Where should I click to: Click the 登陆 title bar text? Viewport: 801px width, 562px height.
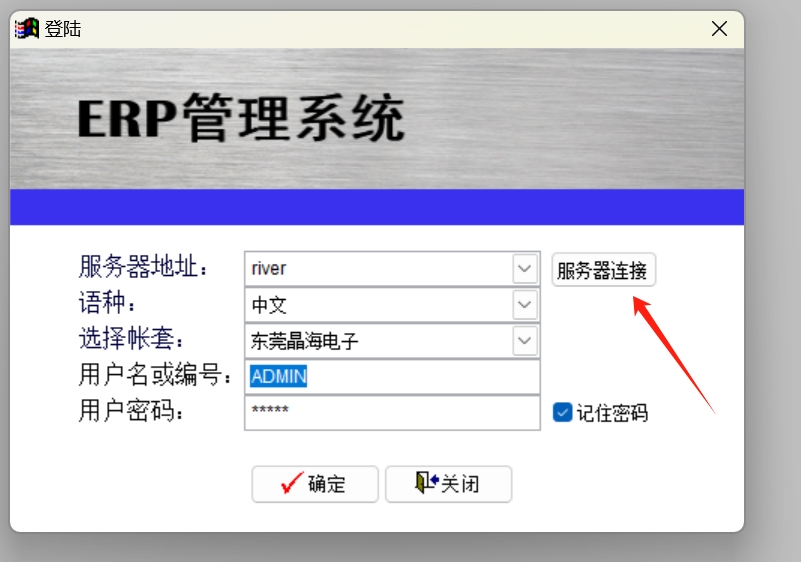pyautogui.click(x=63, y=29)
